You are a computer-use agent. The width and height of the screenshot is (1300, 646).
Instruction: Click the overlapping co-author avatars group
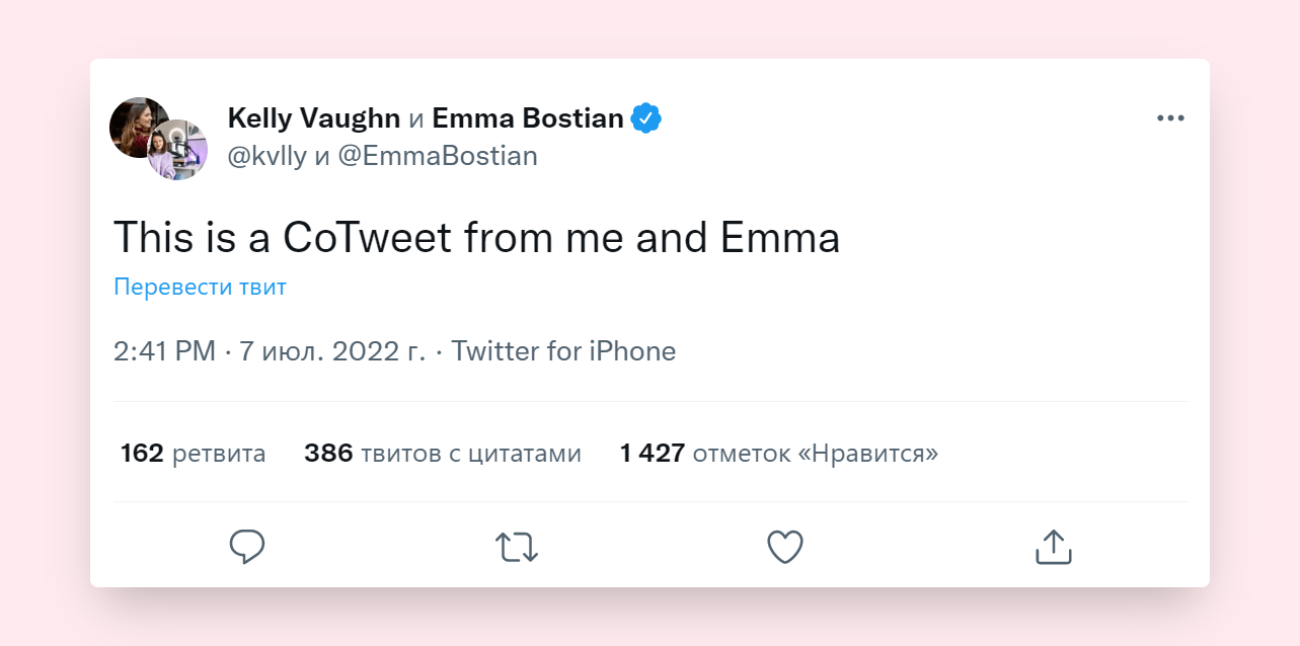click(157, 137)
